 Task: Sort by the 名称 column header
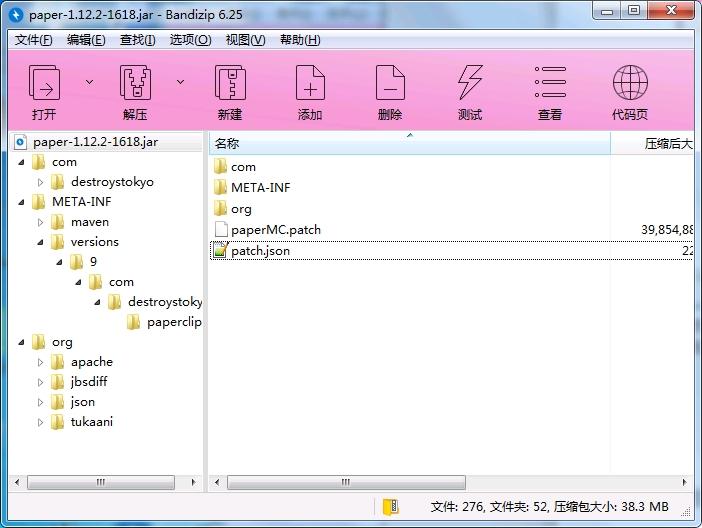click(x=409, y=144)
